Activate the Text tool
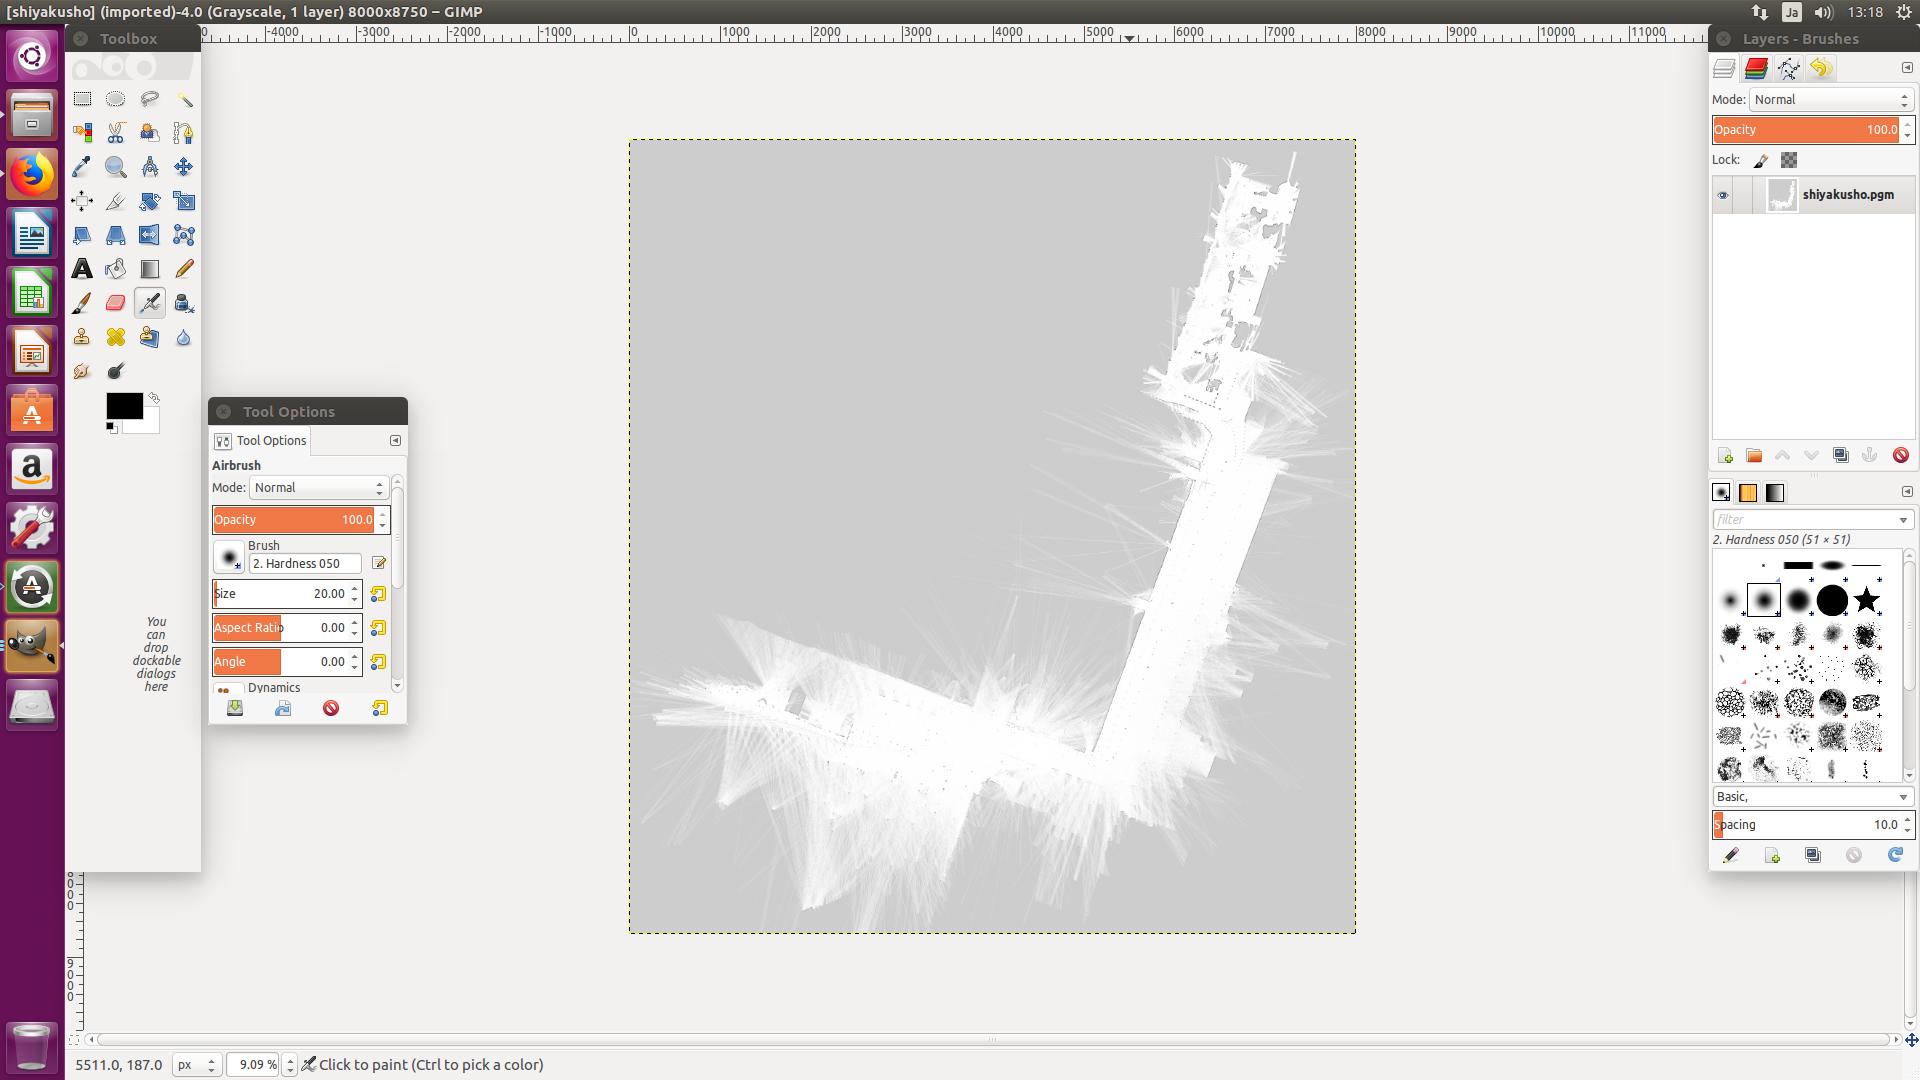This screenshot has width=1920, height=1080. [x=82, y=269]
